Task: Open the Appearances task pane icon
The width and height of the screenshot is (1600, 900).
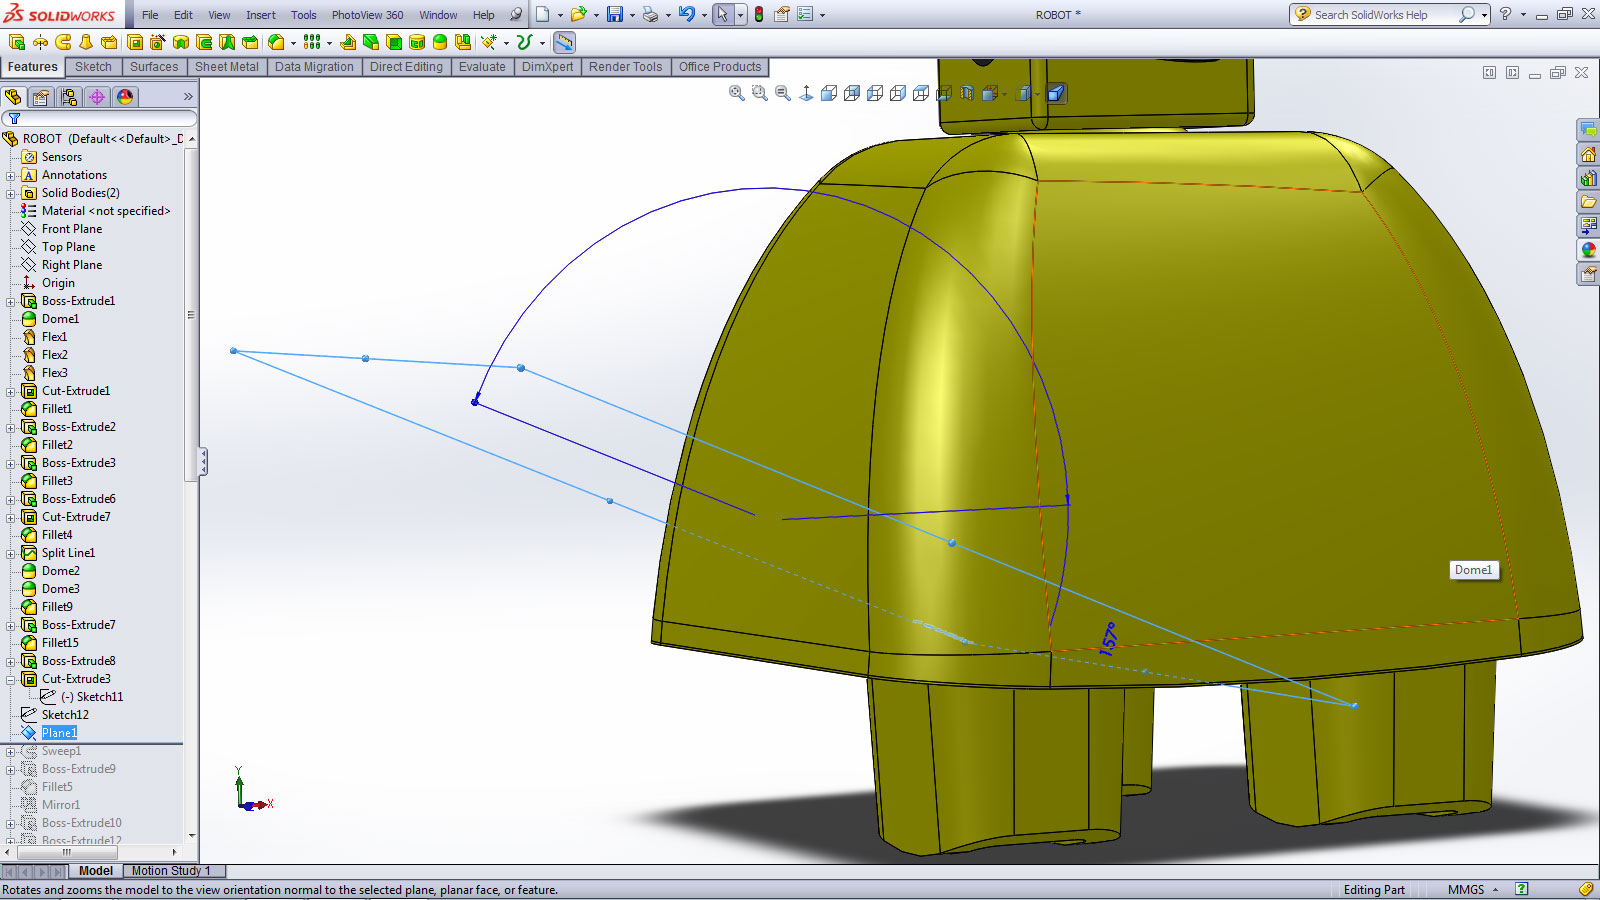Action: [x=1588, y=250]
